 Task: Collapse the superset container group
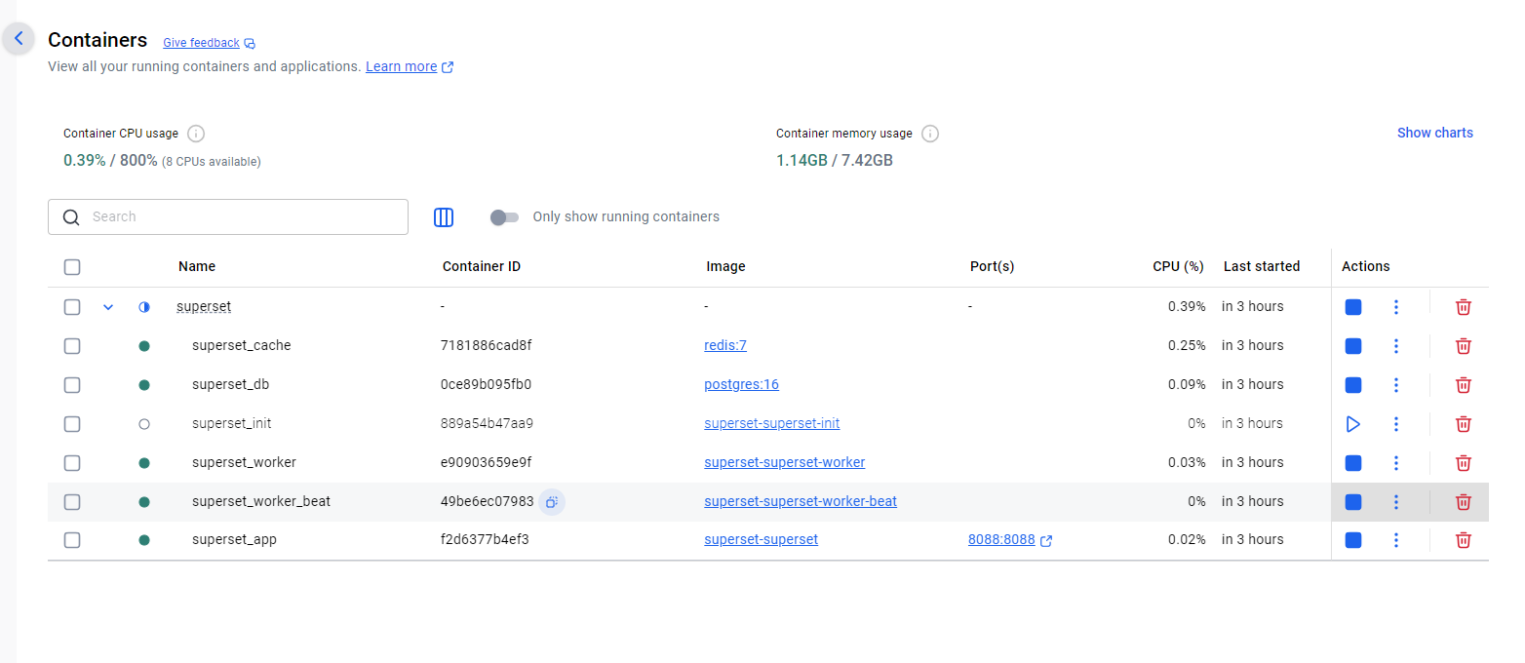108,307
